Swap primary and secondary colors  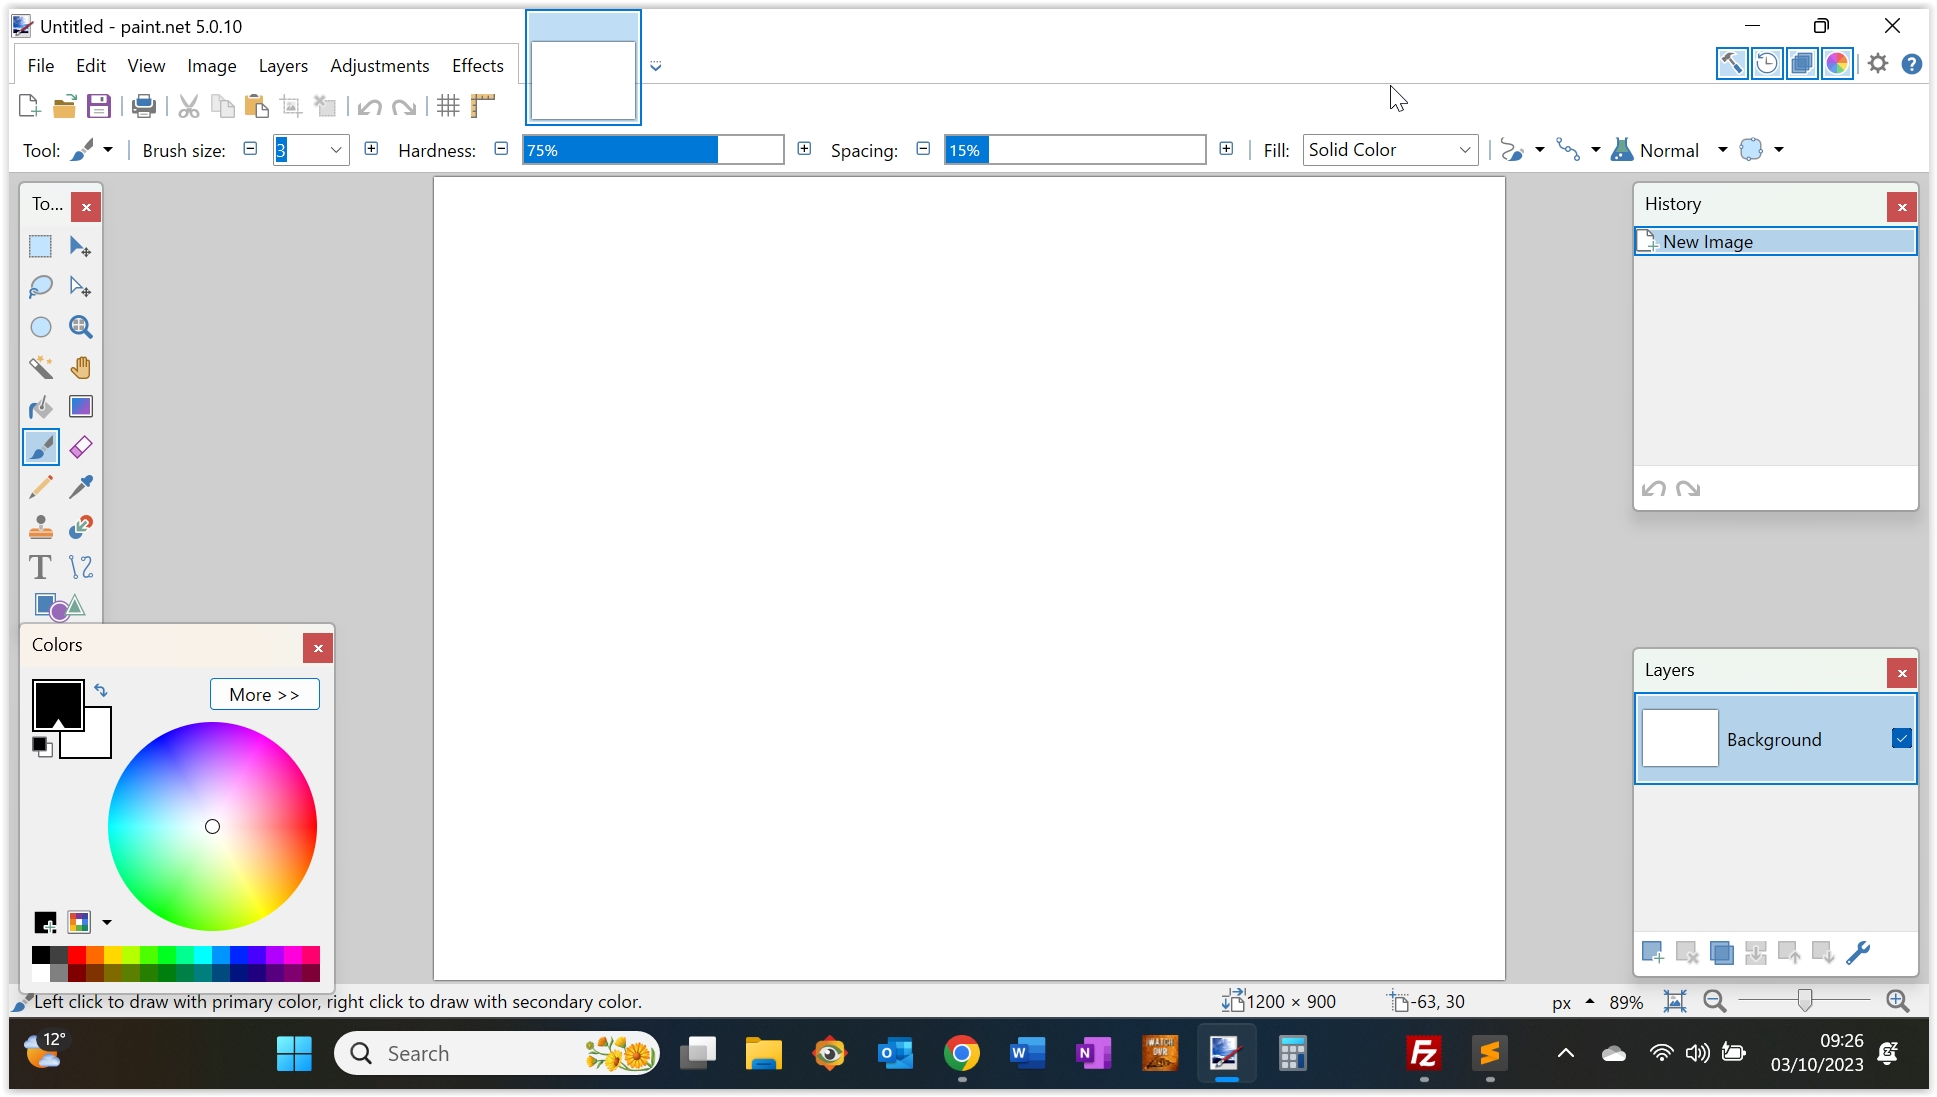[x=101, y=690]
